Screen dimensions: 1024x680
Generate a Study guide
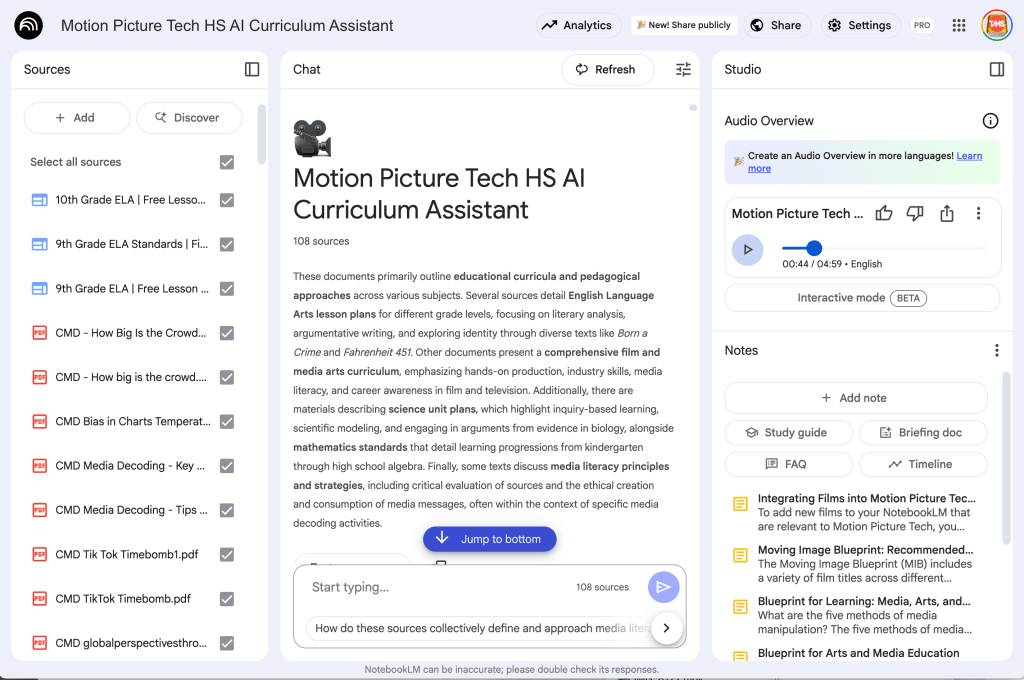(x=788, y=433)
